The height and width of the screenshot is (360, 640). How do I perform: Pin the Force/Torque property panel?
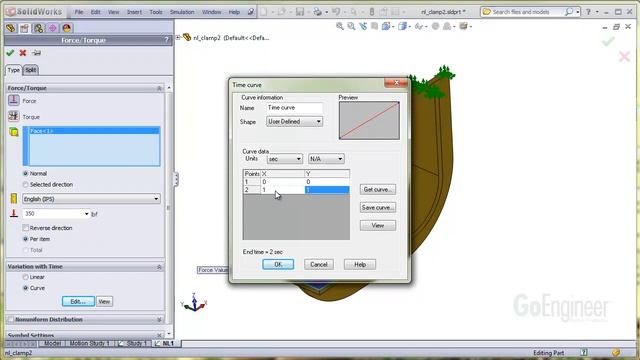36,53
